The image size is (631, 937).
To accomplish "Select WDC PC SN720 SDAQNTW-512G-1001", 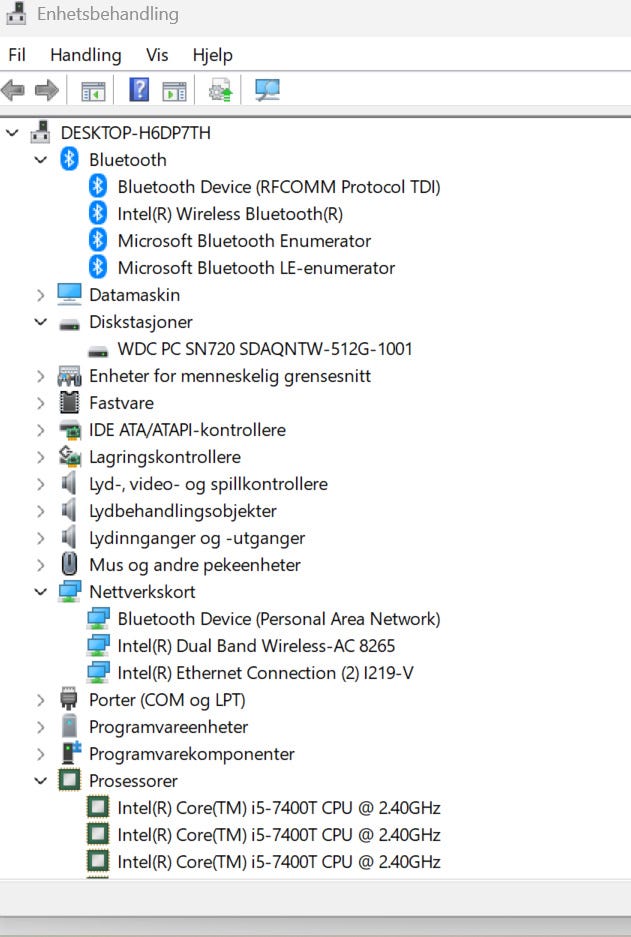I will 265,348.
